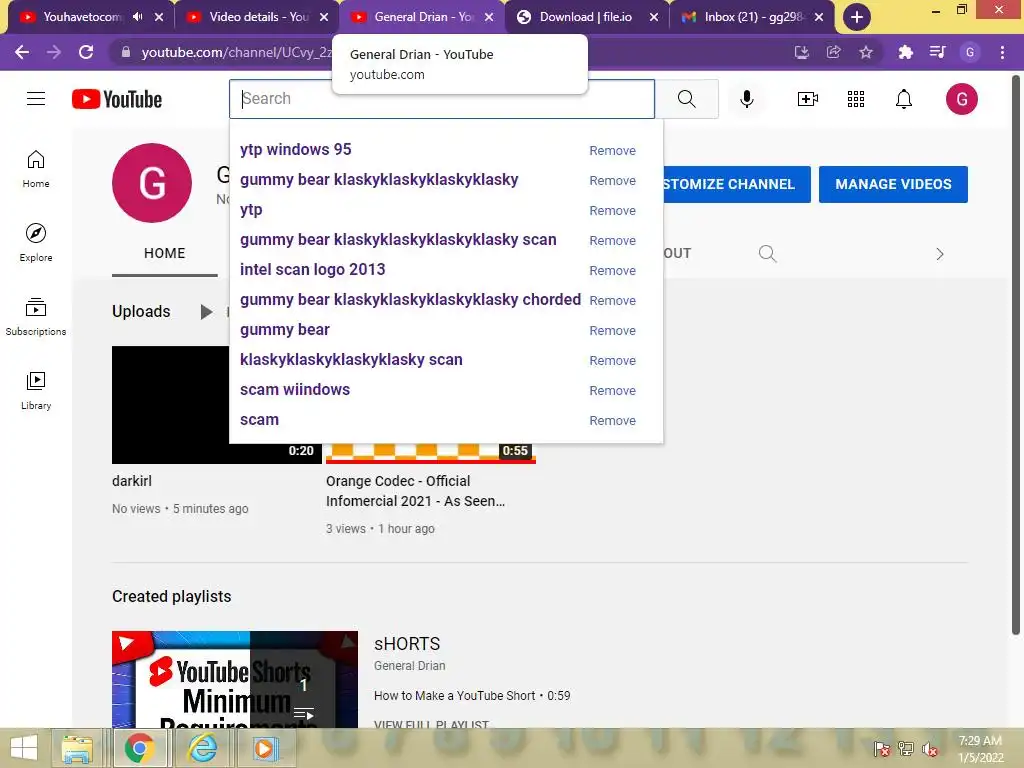
Task: Switch to the Inbox (21) Gmail tab
Action: (x=753, y=17)
